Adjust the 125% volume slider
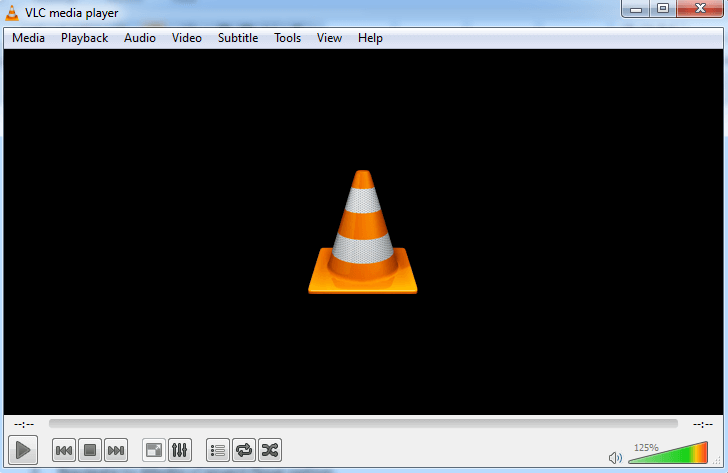Image resolution: width=728 pixels, height=473 pixels. 668,453
